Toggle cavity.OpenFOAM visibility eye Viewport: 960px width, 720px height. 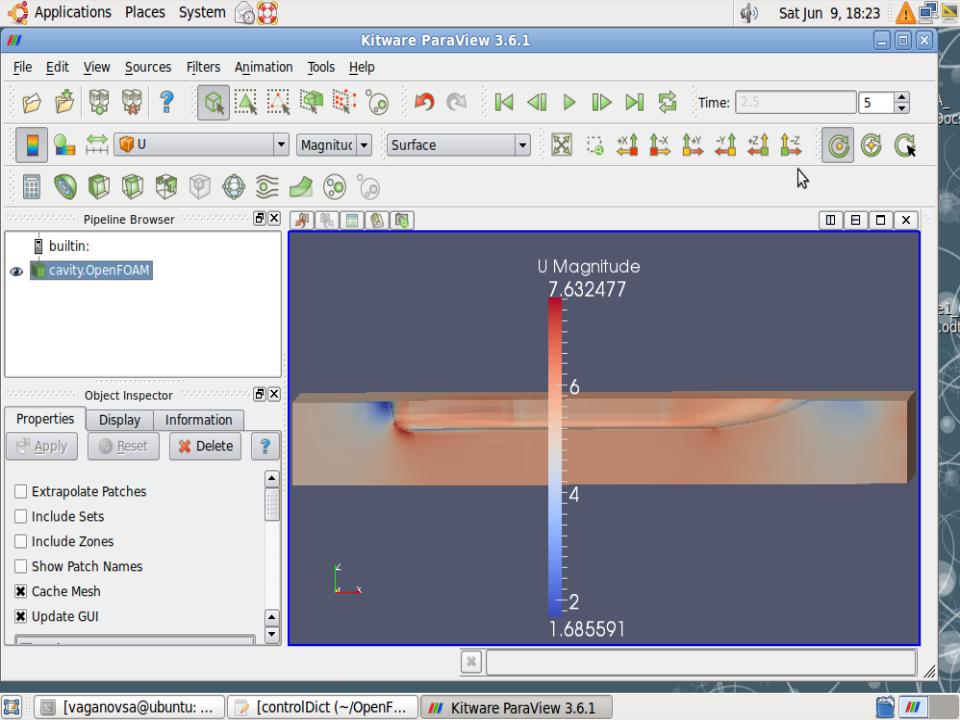[x=17, y=271]
